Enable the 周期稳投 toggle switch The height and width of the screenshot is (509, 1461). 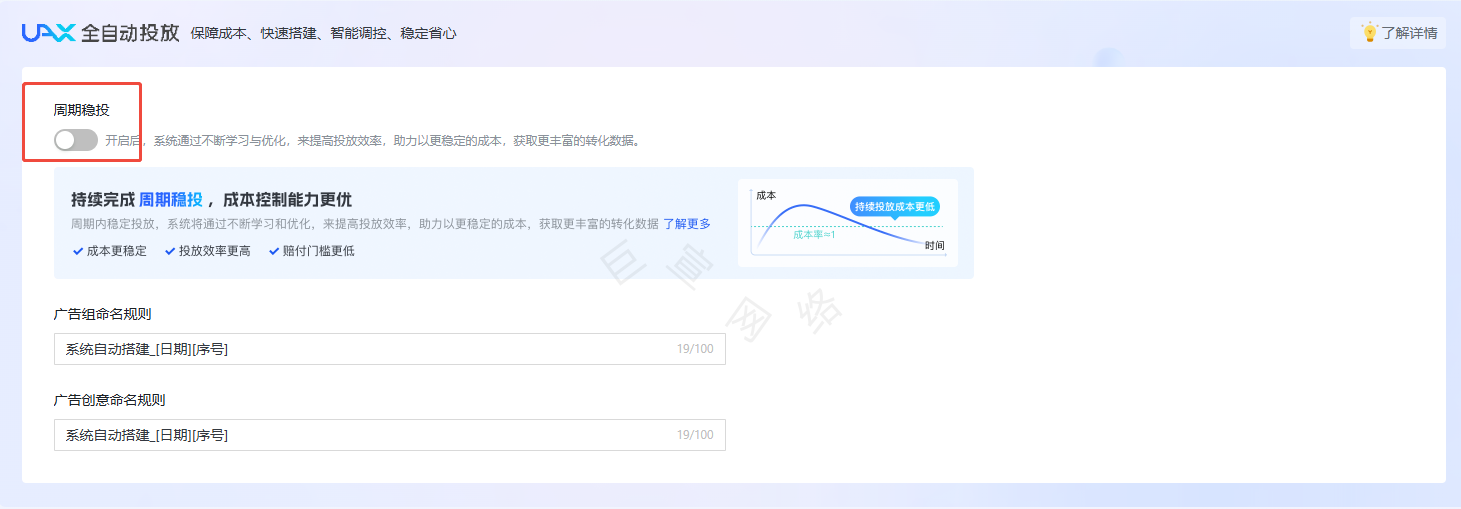coord(76,140)
